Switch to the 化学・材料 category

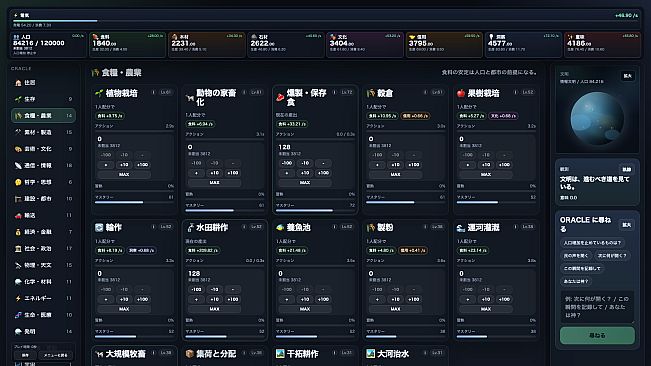point(43,282)
